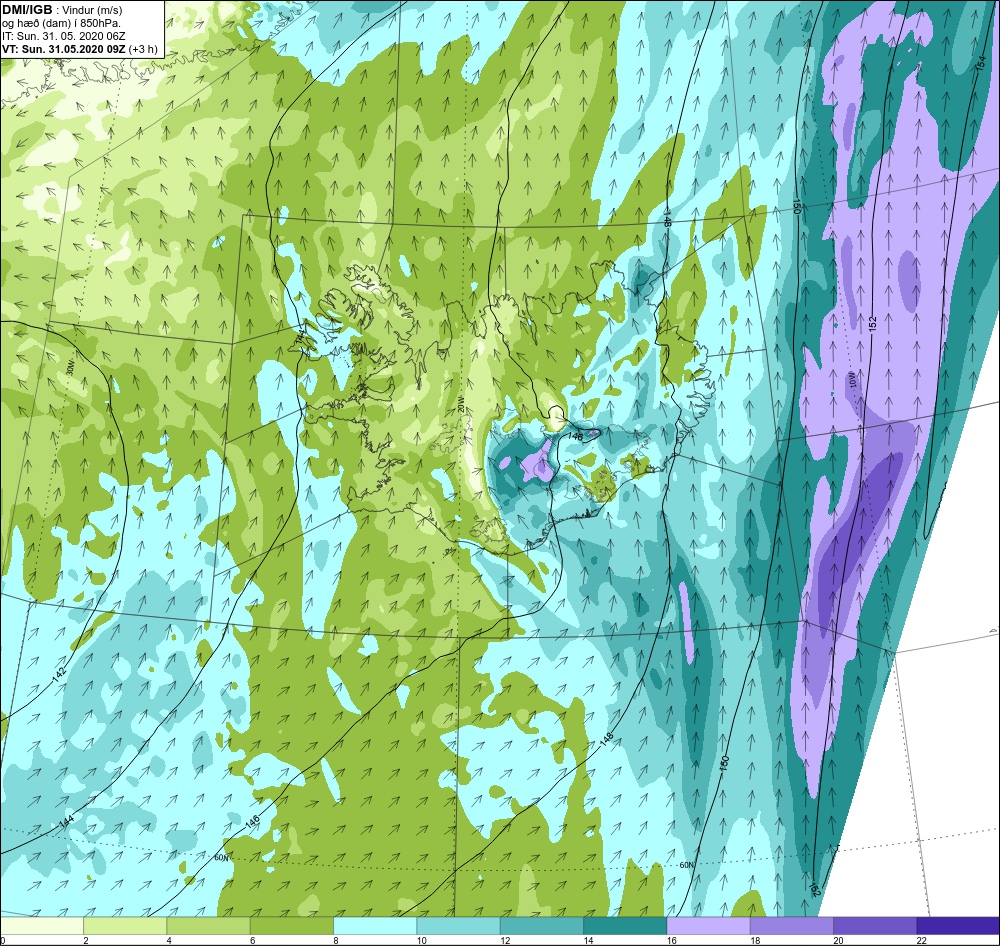This screenshot has width=1000, height=946.
Task: Select the 20W longitude label over Iceland
Action: pyautogui.click(x=458, y=406)
